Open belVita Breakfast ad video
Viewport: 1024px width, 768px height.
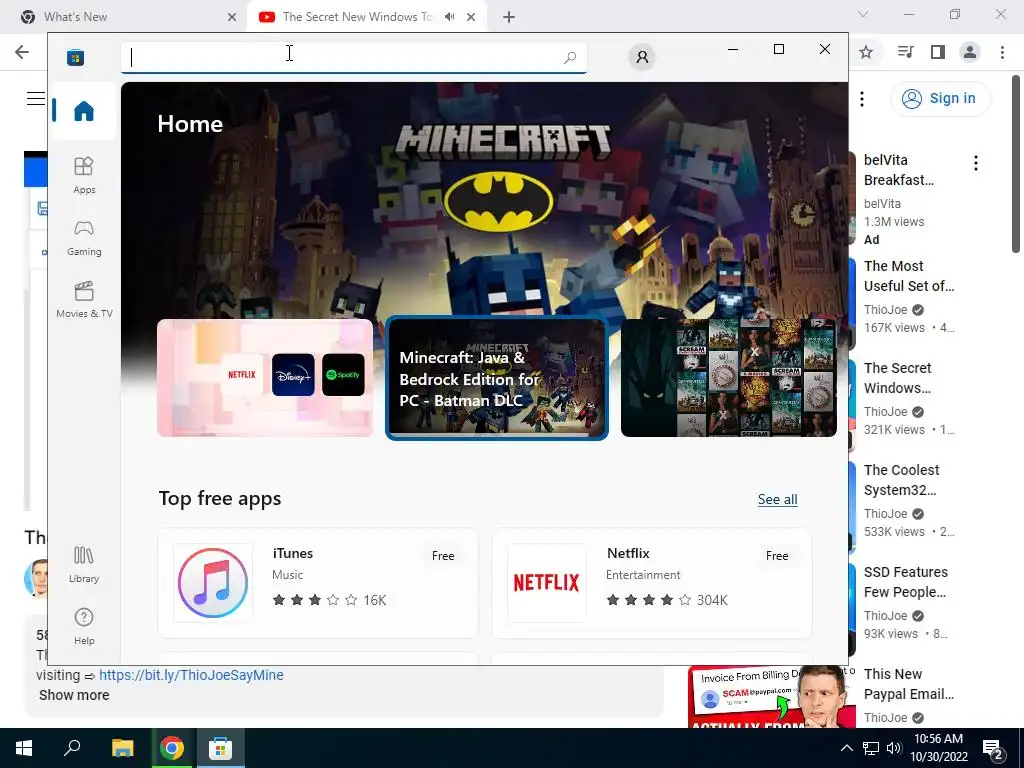tap(899, 170)
